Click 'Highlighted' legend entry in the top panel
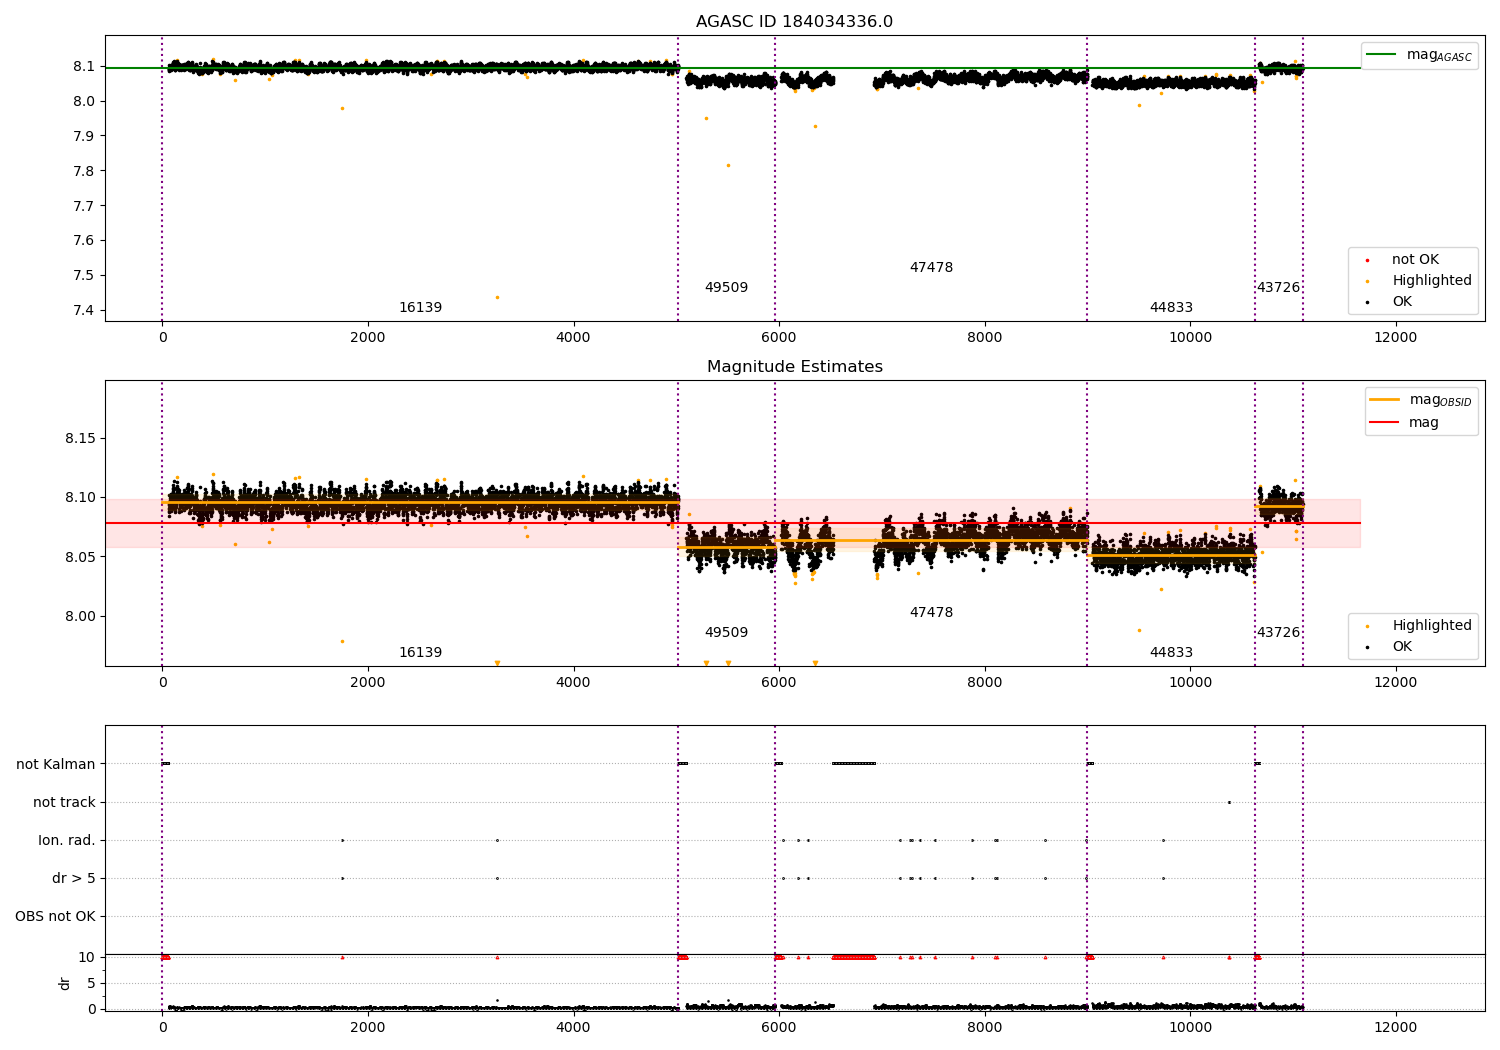The height and width of the screenshot is (1050, 1500). click(1420, 280)
